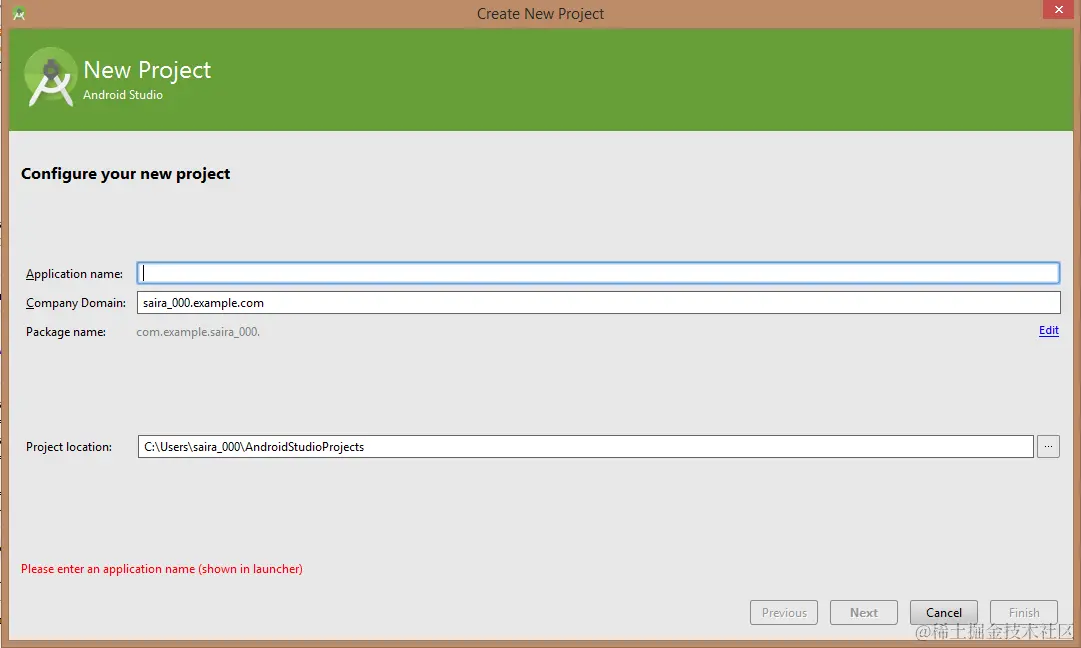Click the 'Application name:' label
Screen dimensions: 1081x648
[x=74, y=274]
